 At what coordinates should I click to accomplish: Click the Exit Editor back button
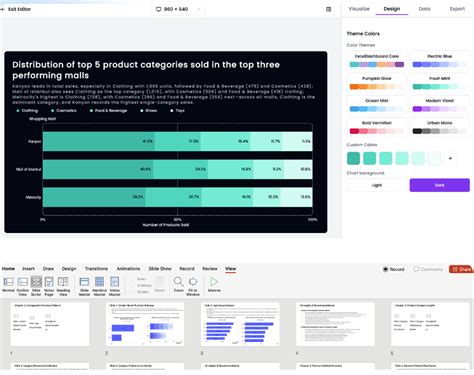(16, 9)
